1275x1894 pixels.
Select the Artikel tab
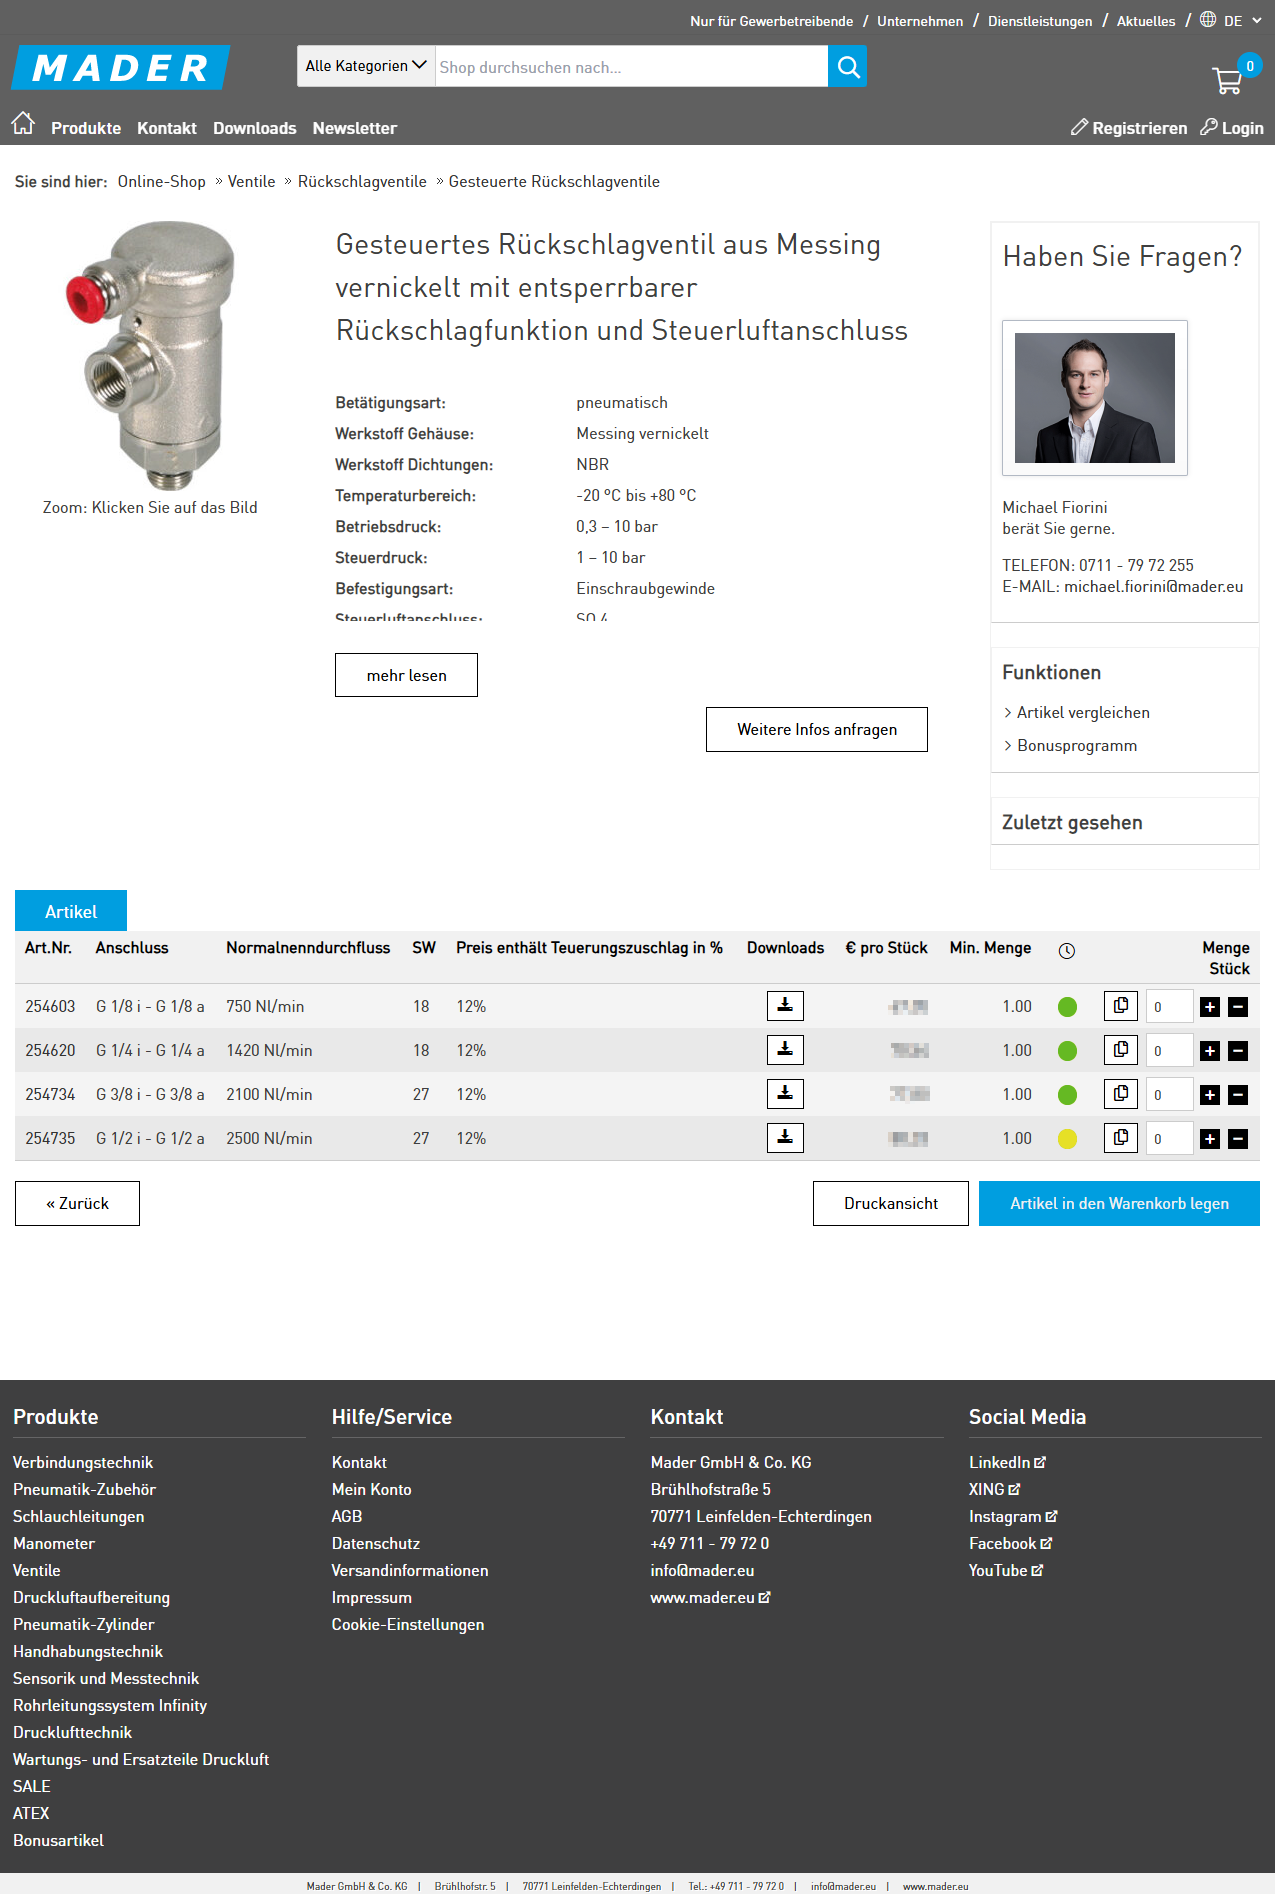(71, 911)
